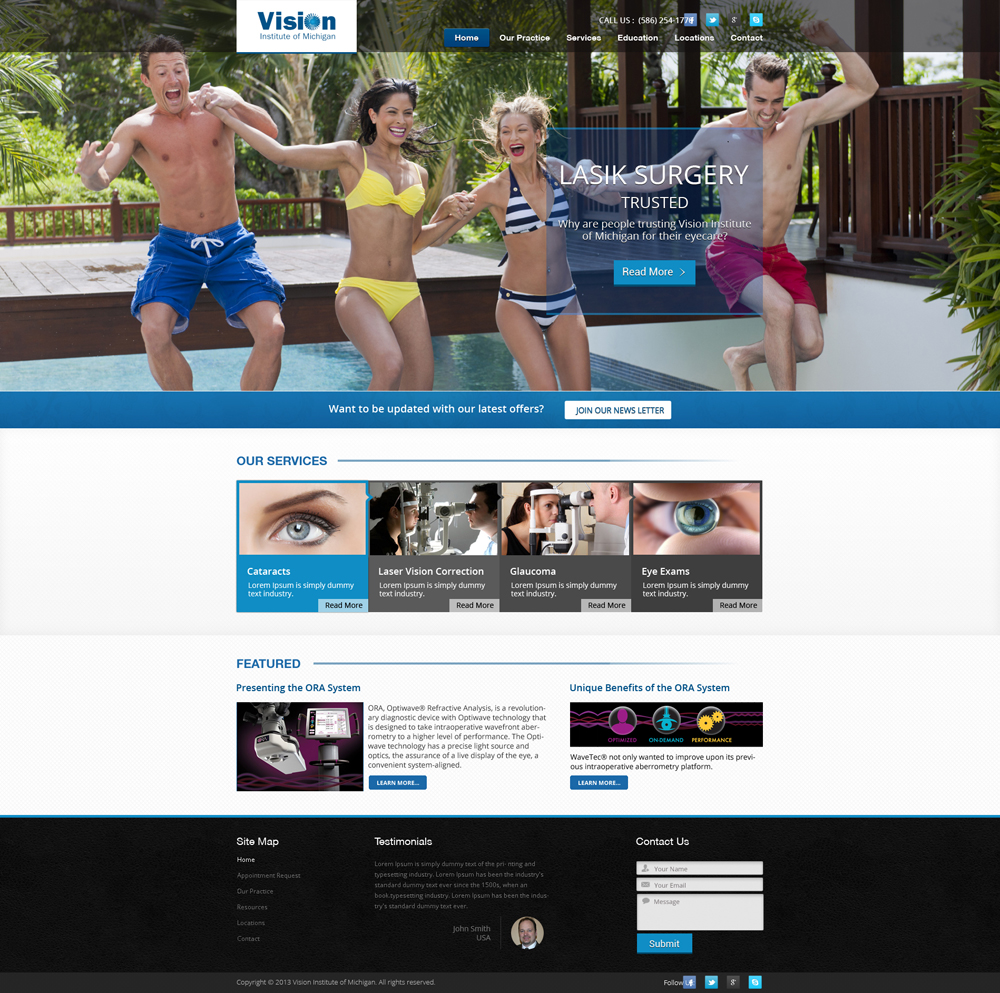The height and width of the screenshot is (993, 1000).
Task: Click the Eye Exams service title
Action: [665, 571]
